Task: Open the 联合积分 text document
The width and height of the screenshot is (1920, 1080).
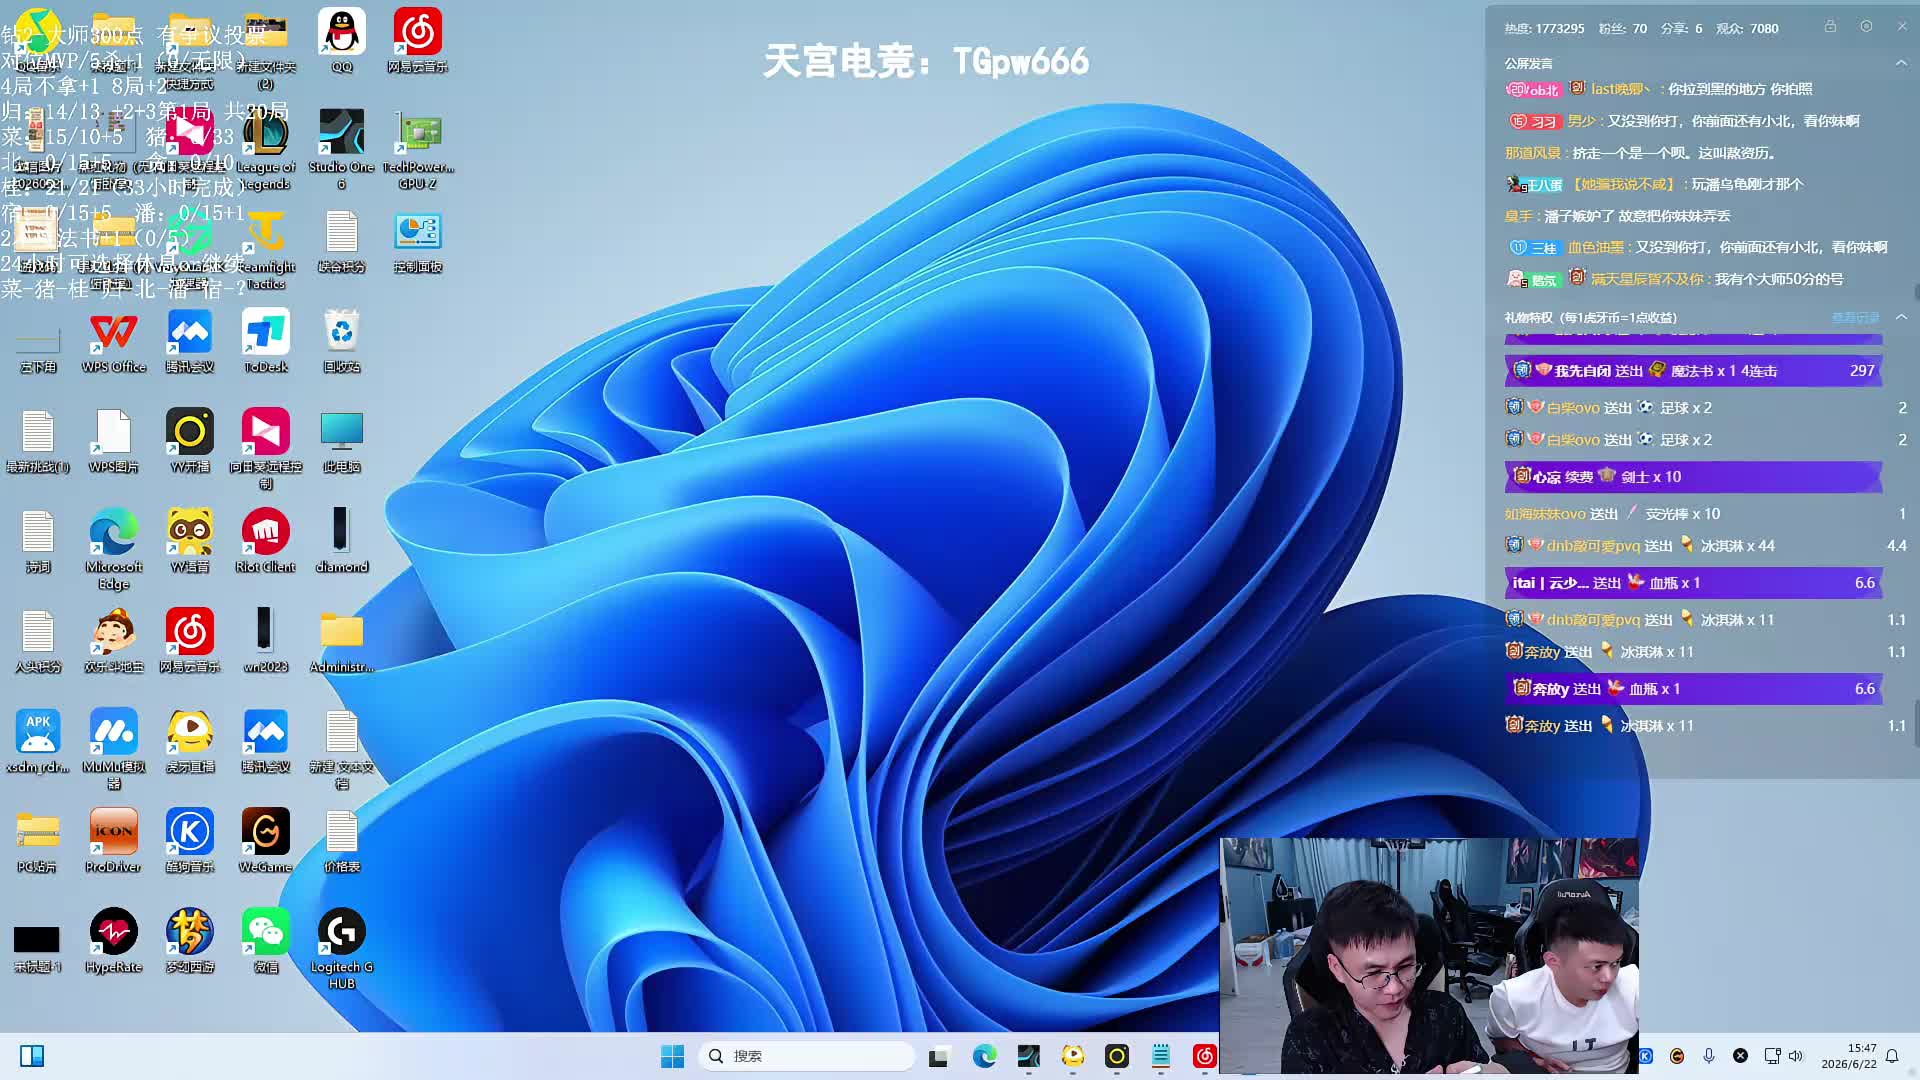Action: [x=341, y=240]
